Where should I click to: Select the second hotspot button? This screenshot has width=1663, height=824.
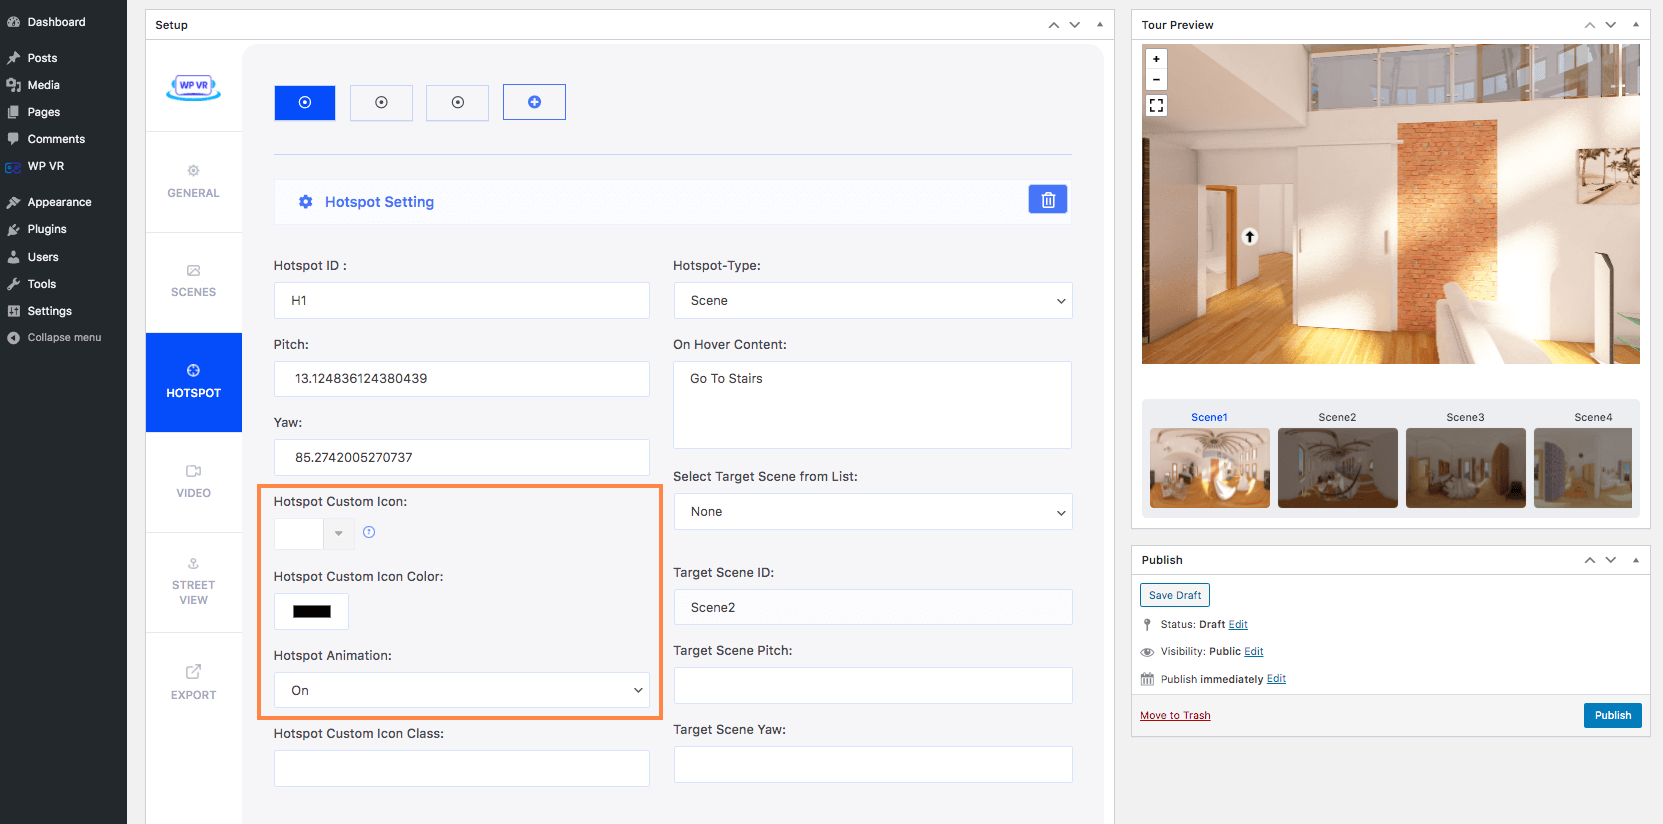[x=381, y=102]
